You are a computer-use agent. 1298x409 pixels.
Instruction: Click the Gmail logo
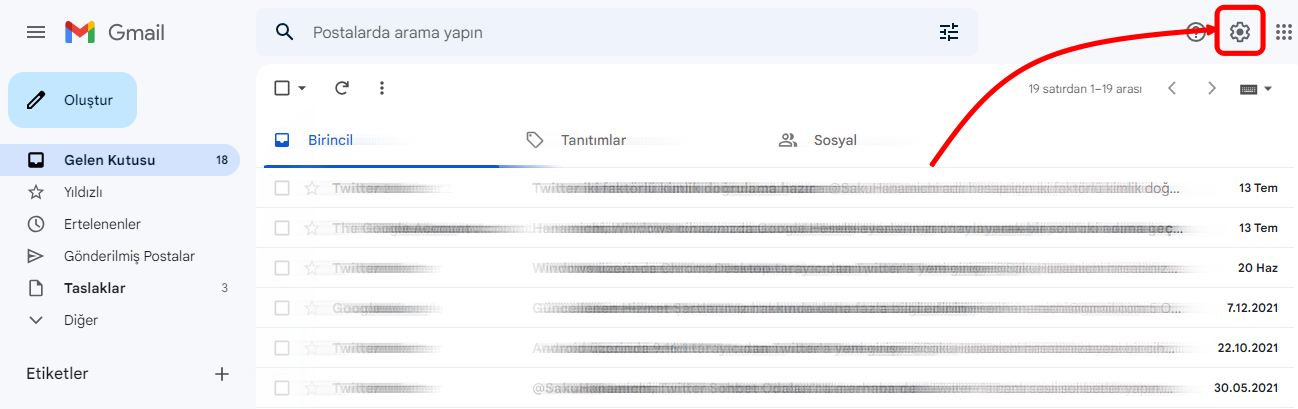coord(114,32)
